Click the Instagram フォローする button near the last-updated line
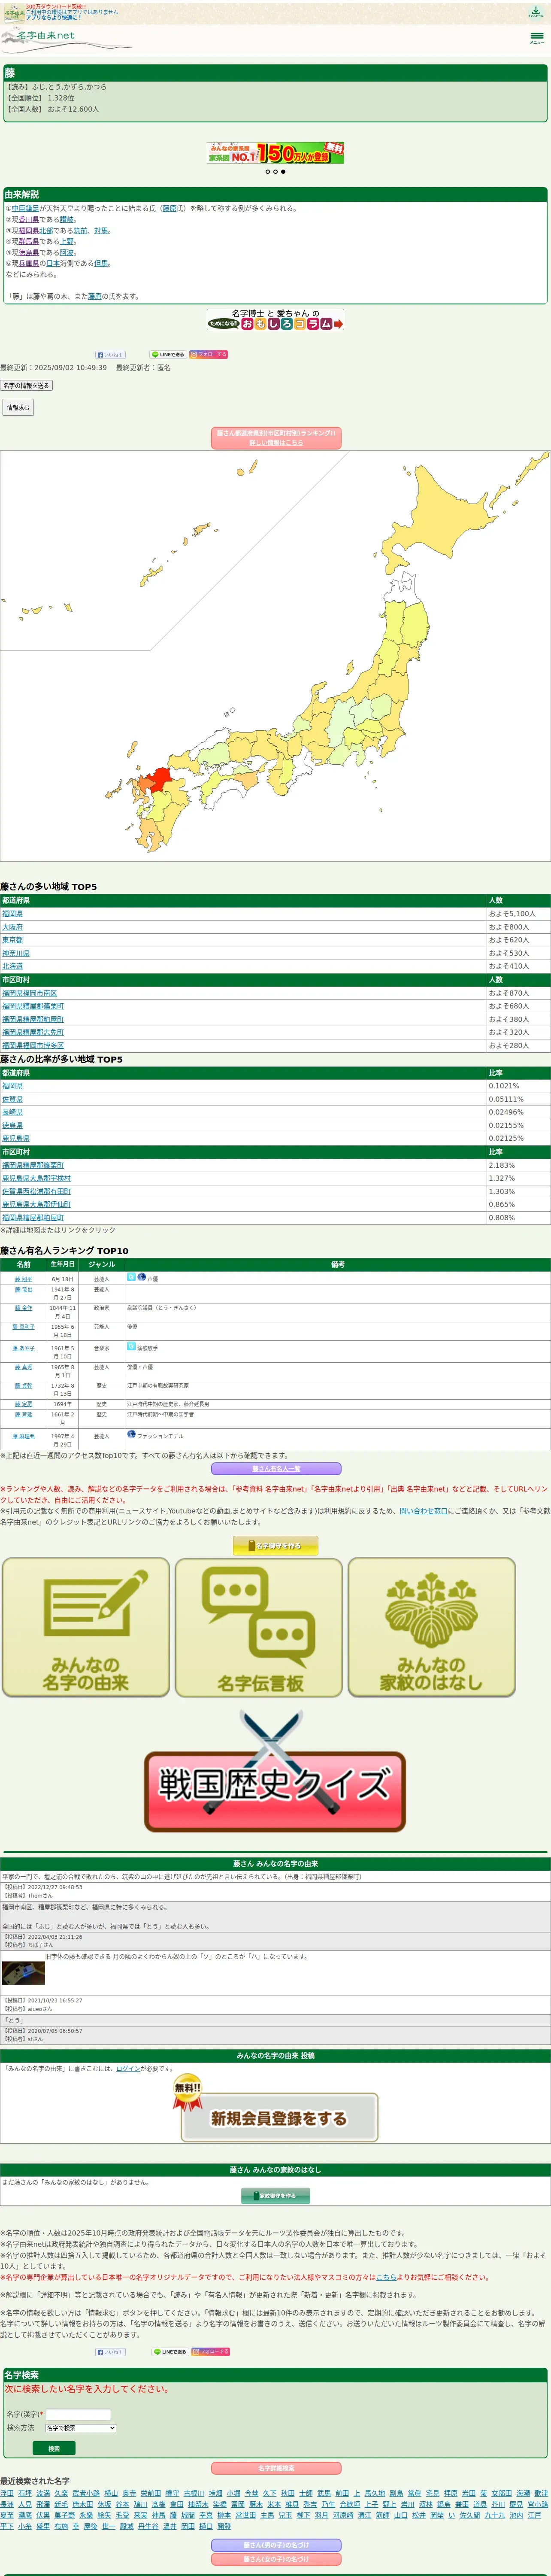551x2576 pixels. point(209,354)
